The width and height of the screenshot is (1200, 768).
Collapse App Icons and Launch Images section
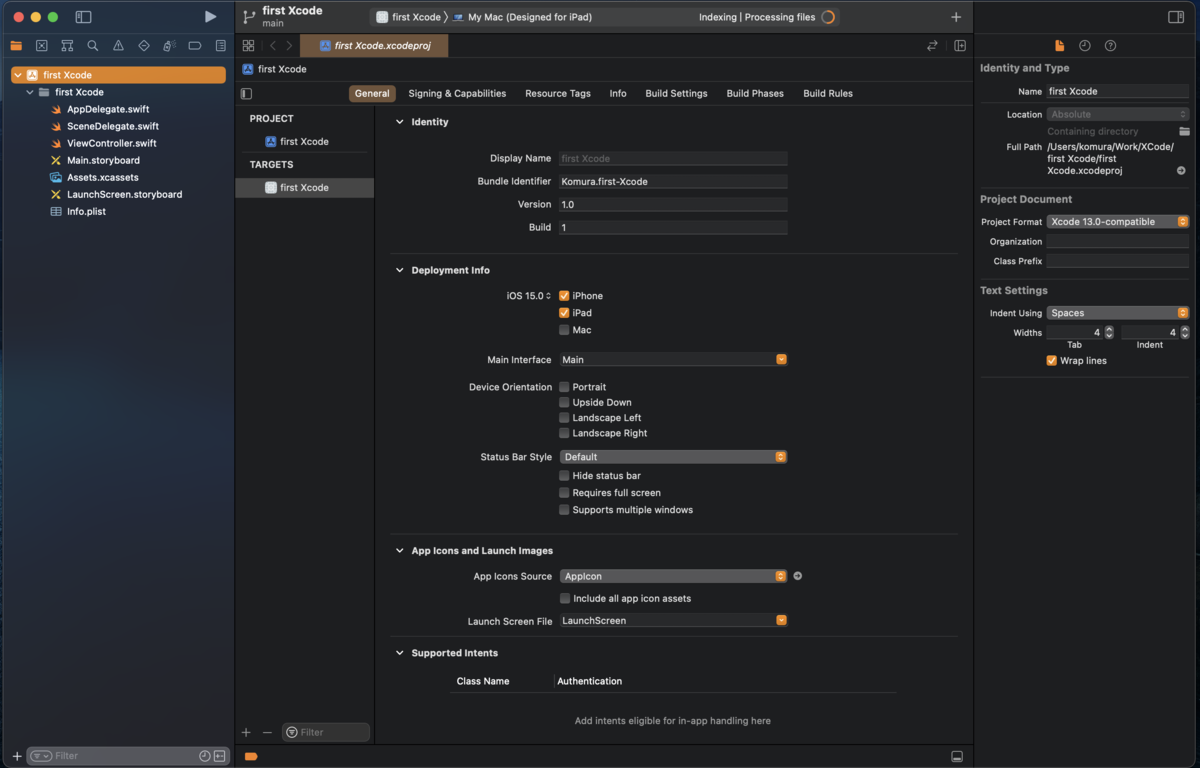pyautogui.click(x=400, y=551)
